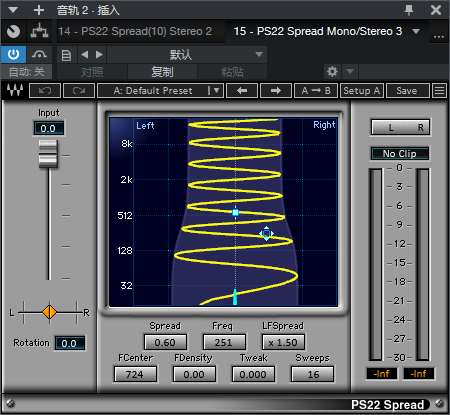The width and height of the screenshot is (450, 415).
Task: Click the FDensity value 0.00
Action: [x=194, y=374]
